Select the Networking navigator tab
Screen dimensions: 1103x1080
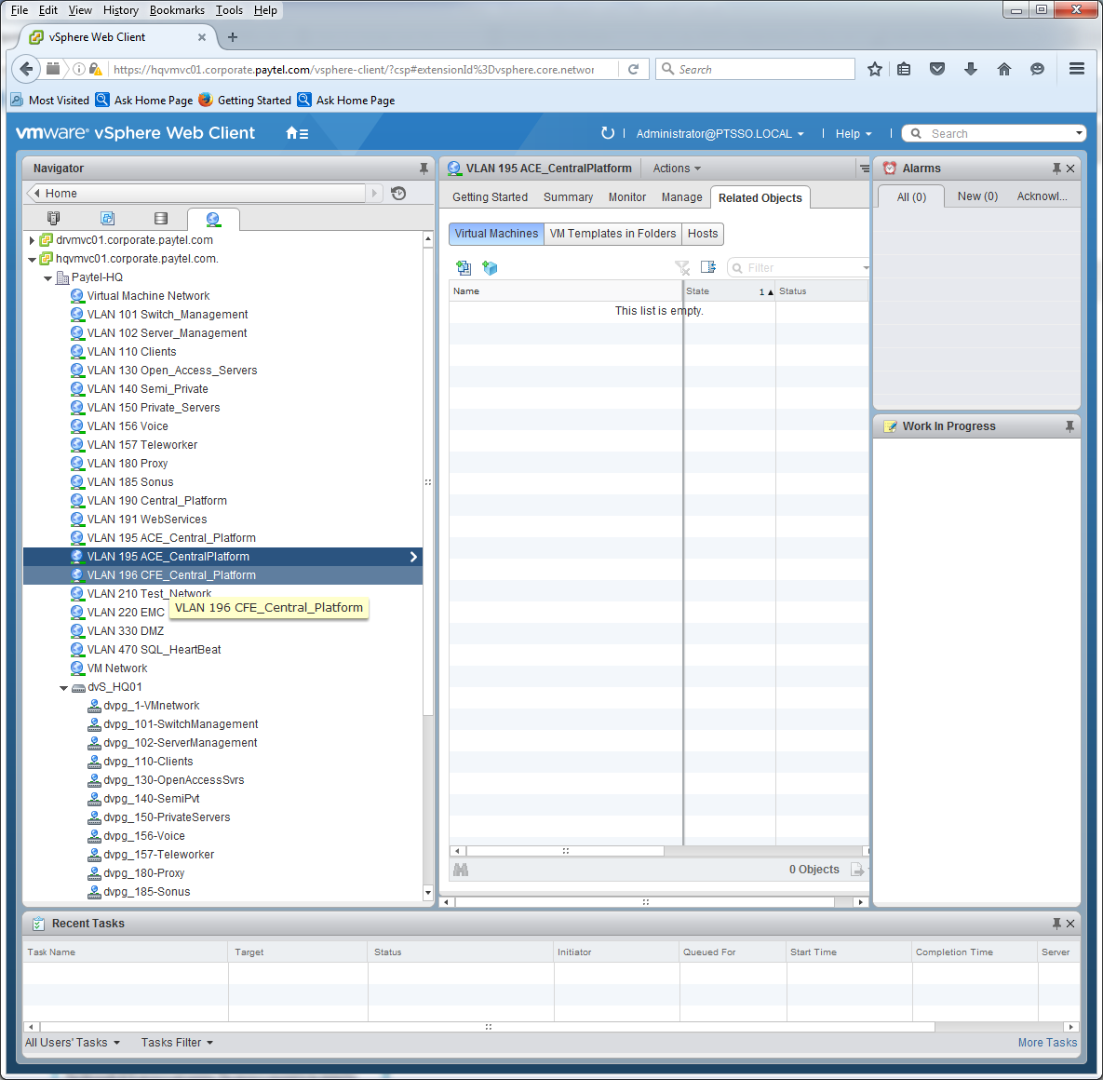pyautogui.click(x=213, y=219)
